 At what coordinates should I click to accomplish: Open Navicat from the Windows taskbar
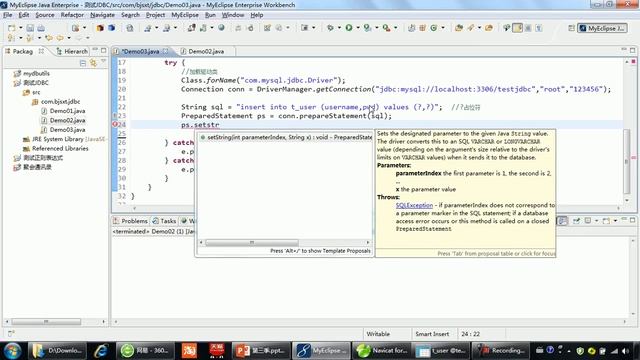point(381,351)
